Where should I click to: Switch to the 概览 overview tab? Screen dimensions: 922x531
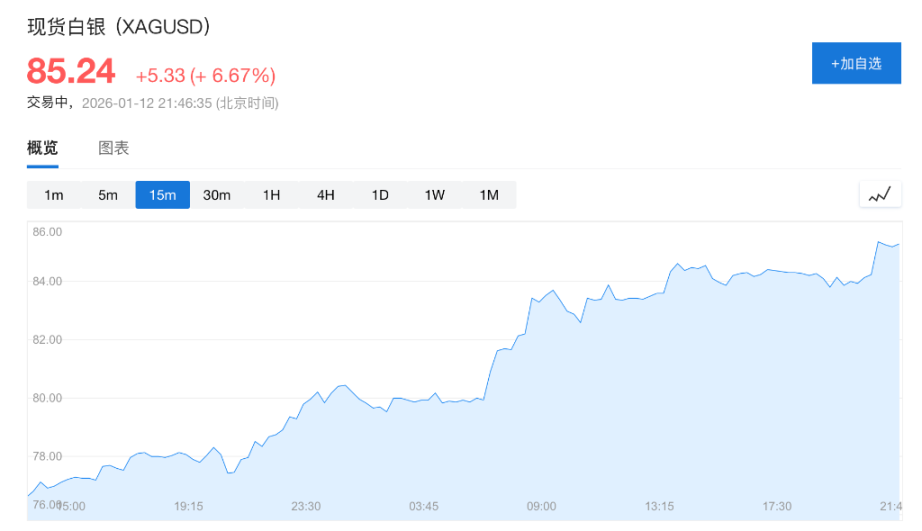click(x=42, y=148)
